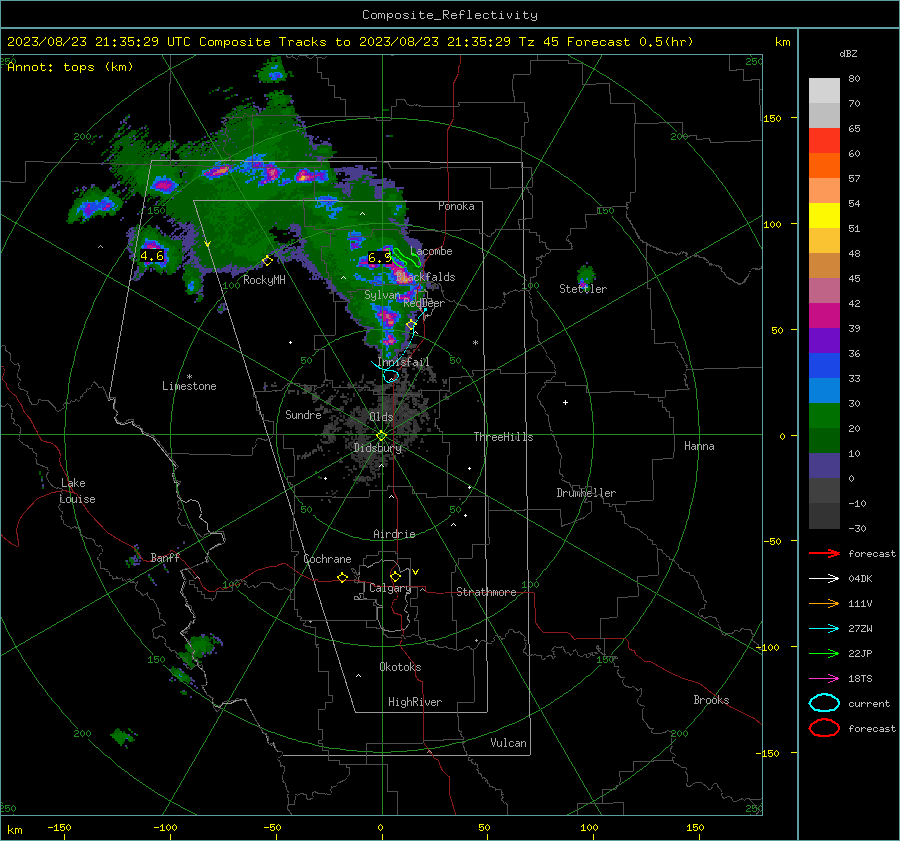Click the Vulcan city label
This screenshot has height=841, width=900.
(x=509, y=743)
